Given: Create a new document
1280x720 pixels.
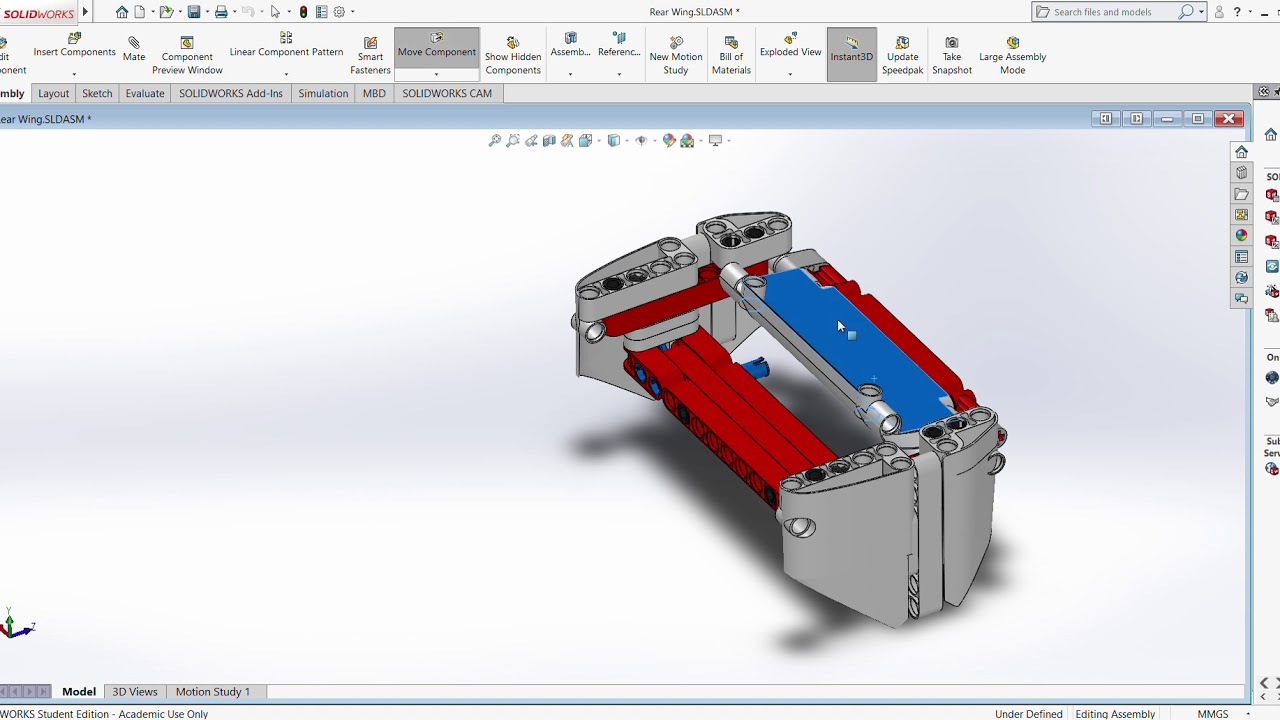Looking at the screenshot, I should (x=141, y=12).
